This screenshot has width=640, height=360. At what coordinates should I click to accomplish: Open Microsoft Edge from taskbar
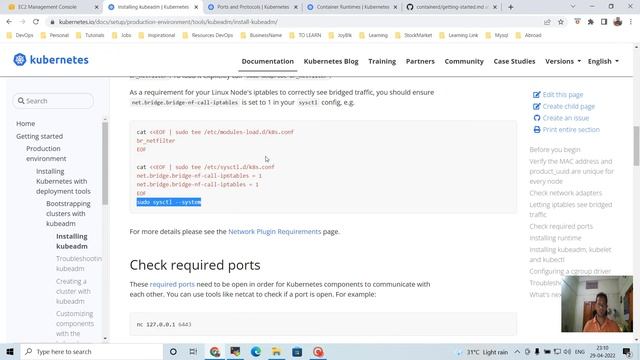pyautogui.click(x=256, y=351)
